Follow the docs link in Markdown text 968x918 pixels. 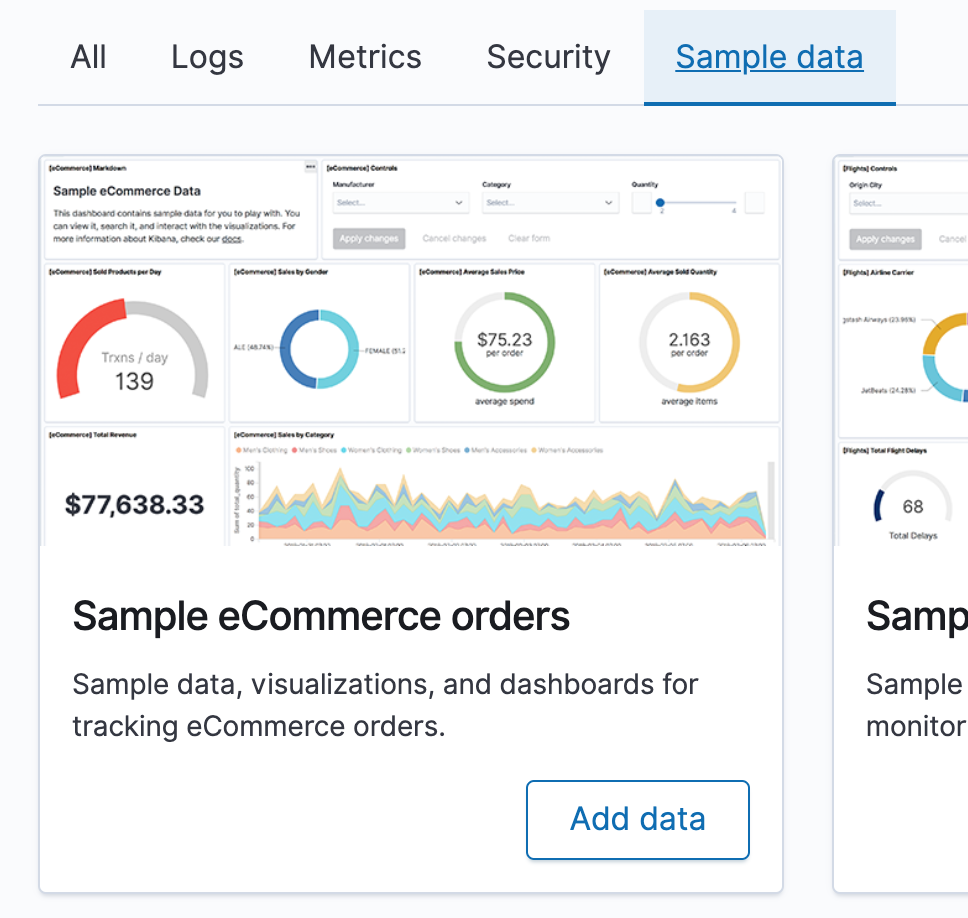point(232,239)
